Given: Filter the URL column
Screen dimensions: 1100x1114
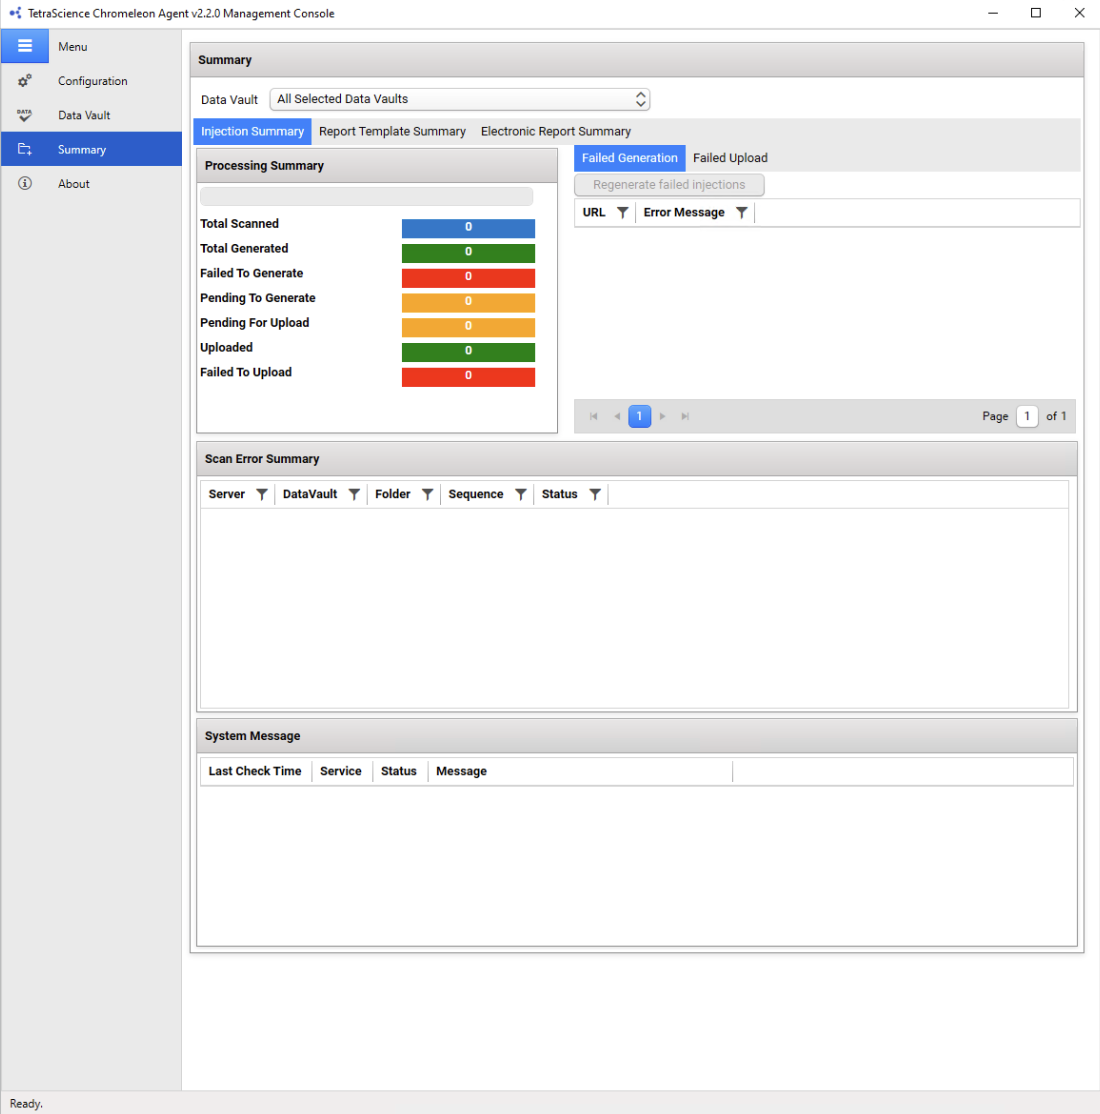Looking at the screenshot, I should (x=622, y=212).
